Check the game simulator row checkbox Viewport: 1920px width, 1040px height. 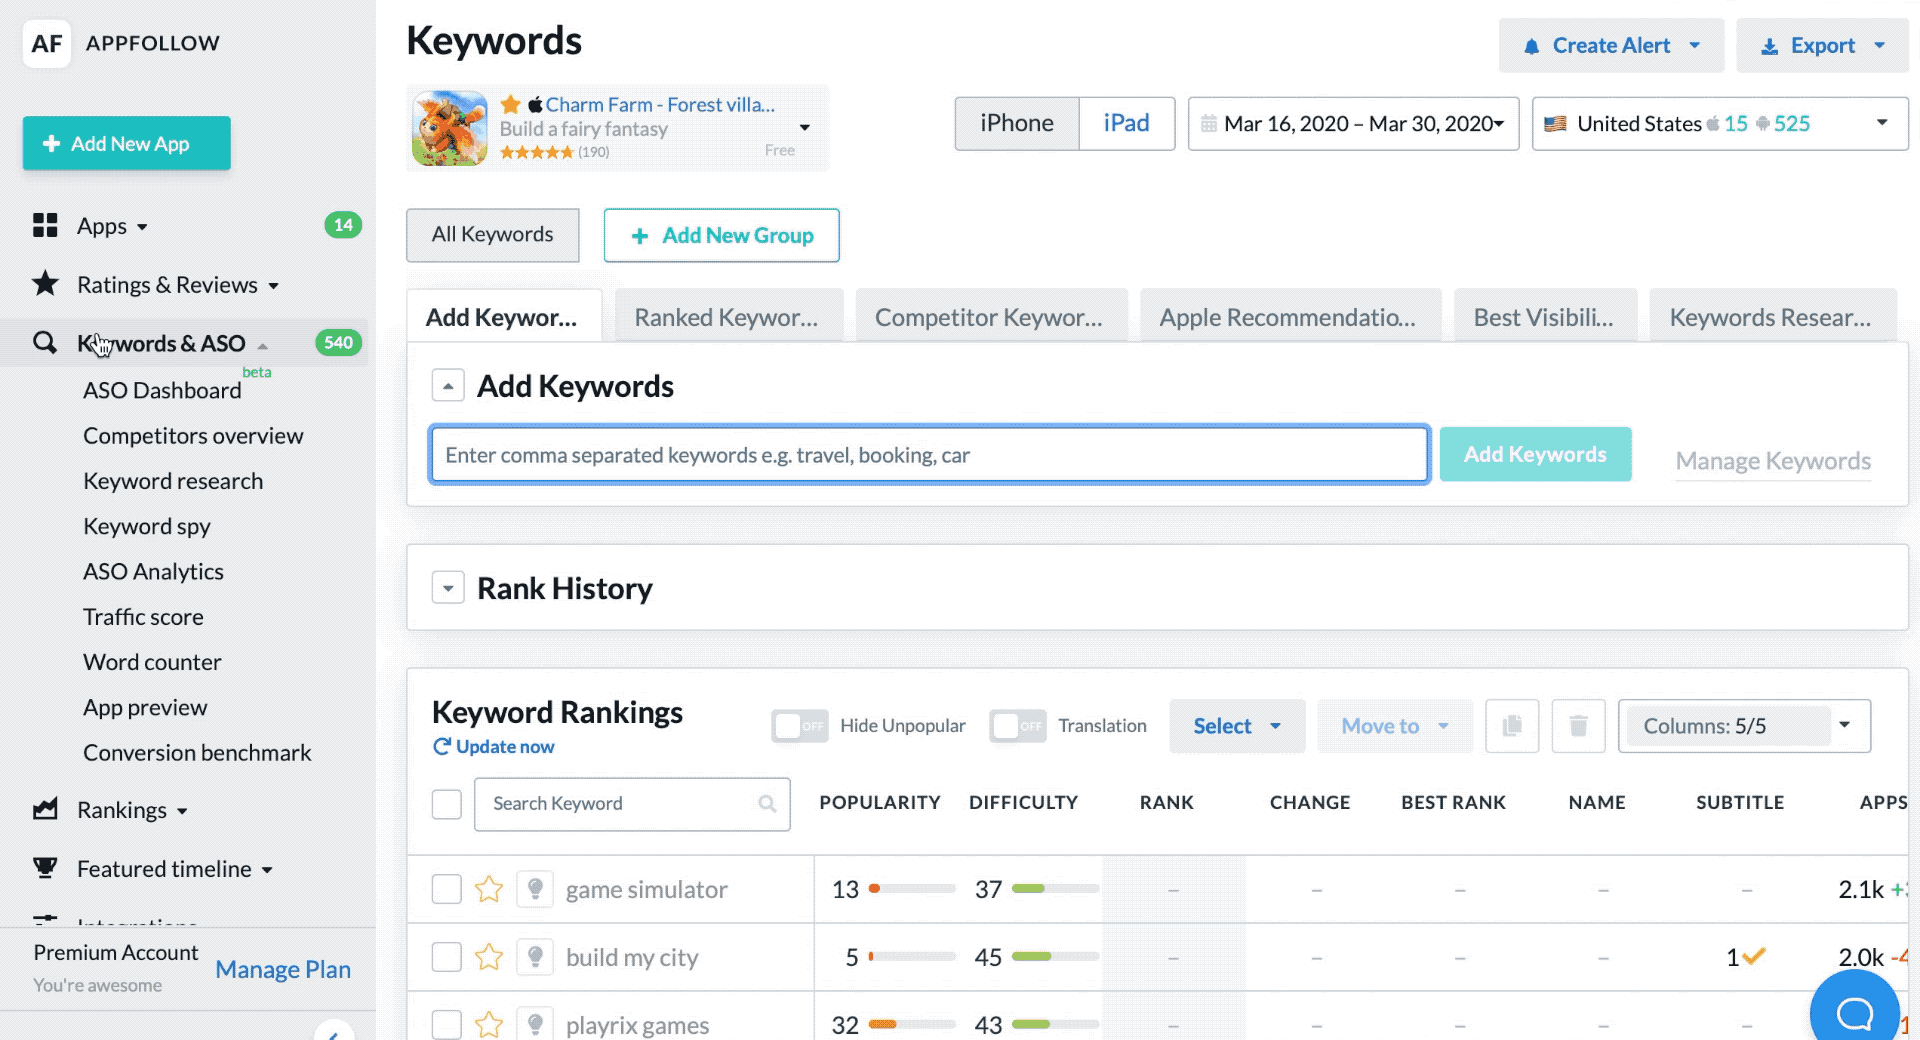pyautogui.click(x=446, y=889)
